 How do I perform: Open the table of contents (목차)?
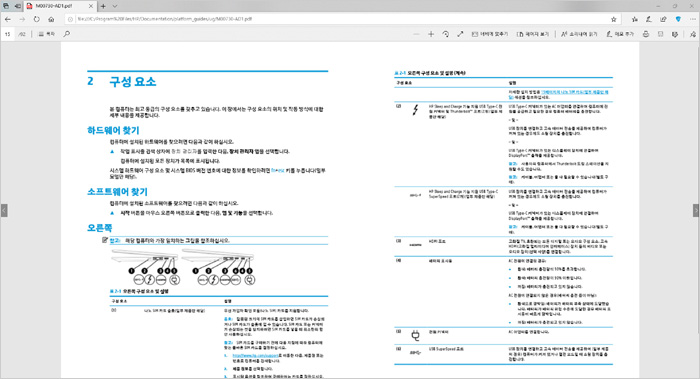click(46, 34)
